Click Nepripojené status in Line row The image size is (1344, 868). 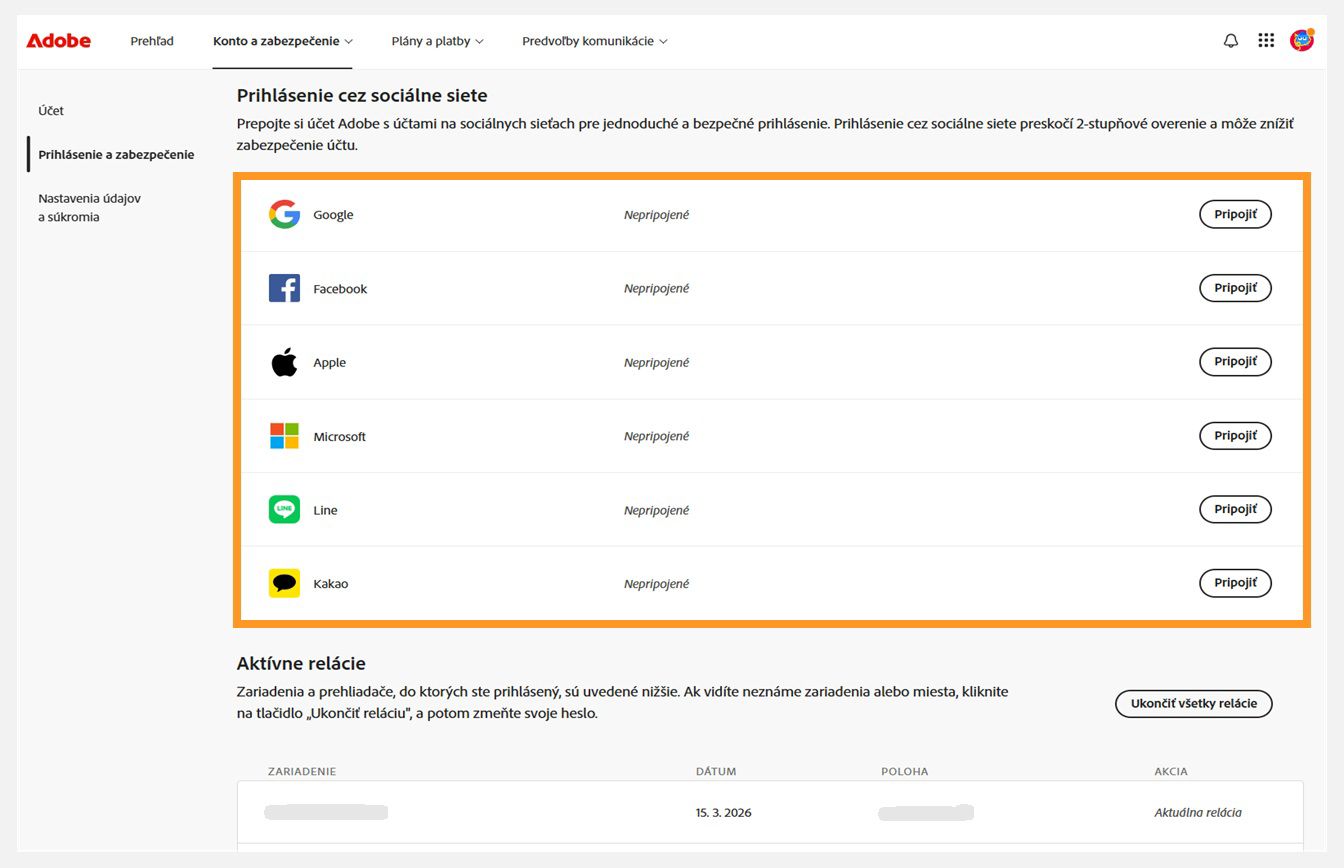coord(656,510)
